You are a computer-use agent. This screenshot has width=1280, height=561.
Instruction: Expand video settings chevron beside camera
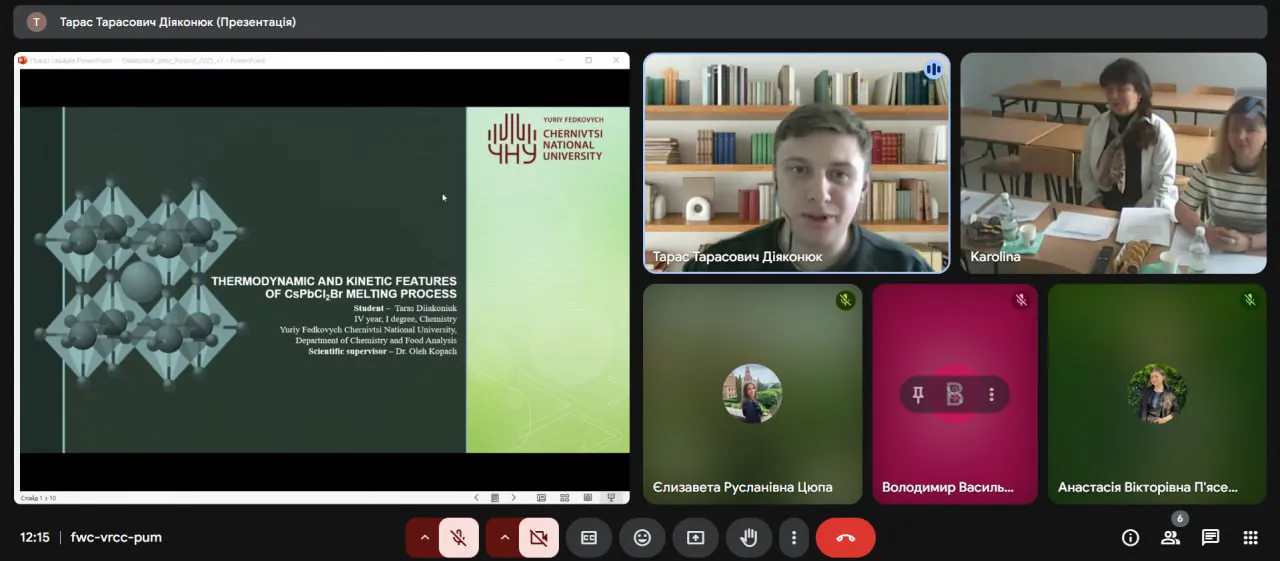click(x=504, y=538)
